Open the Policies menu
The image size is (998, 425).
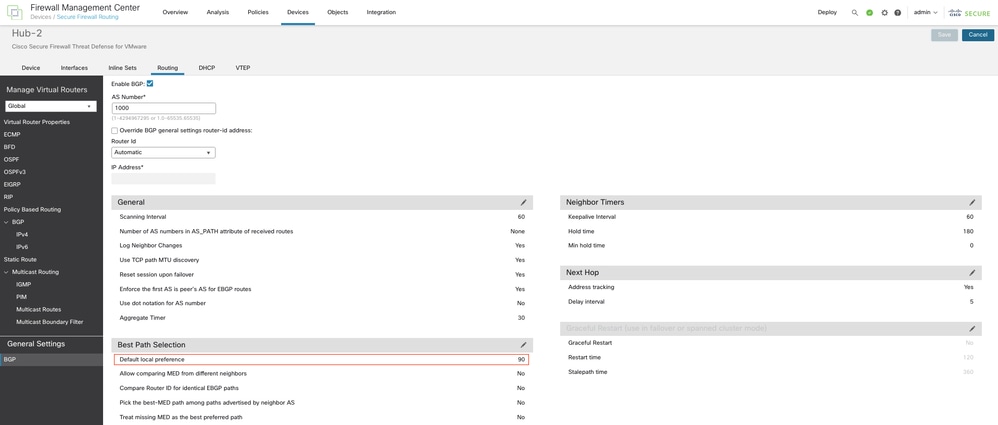point(258,12)
